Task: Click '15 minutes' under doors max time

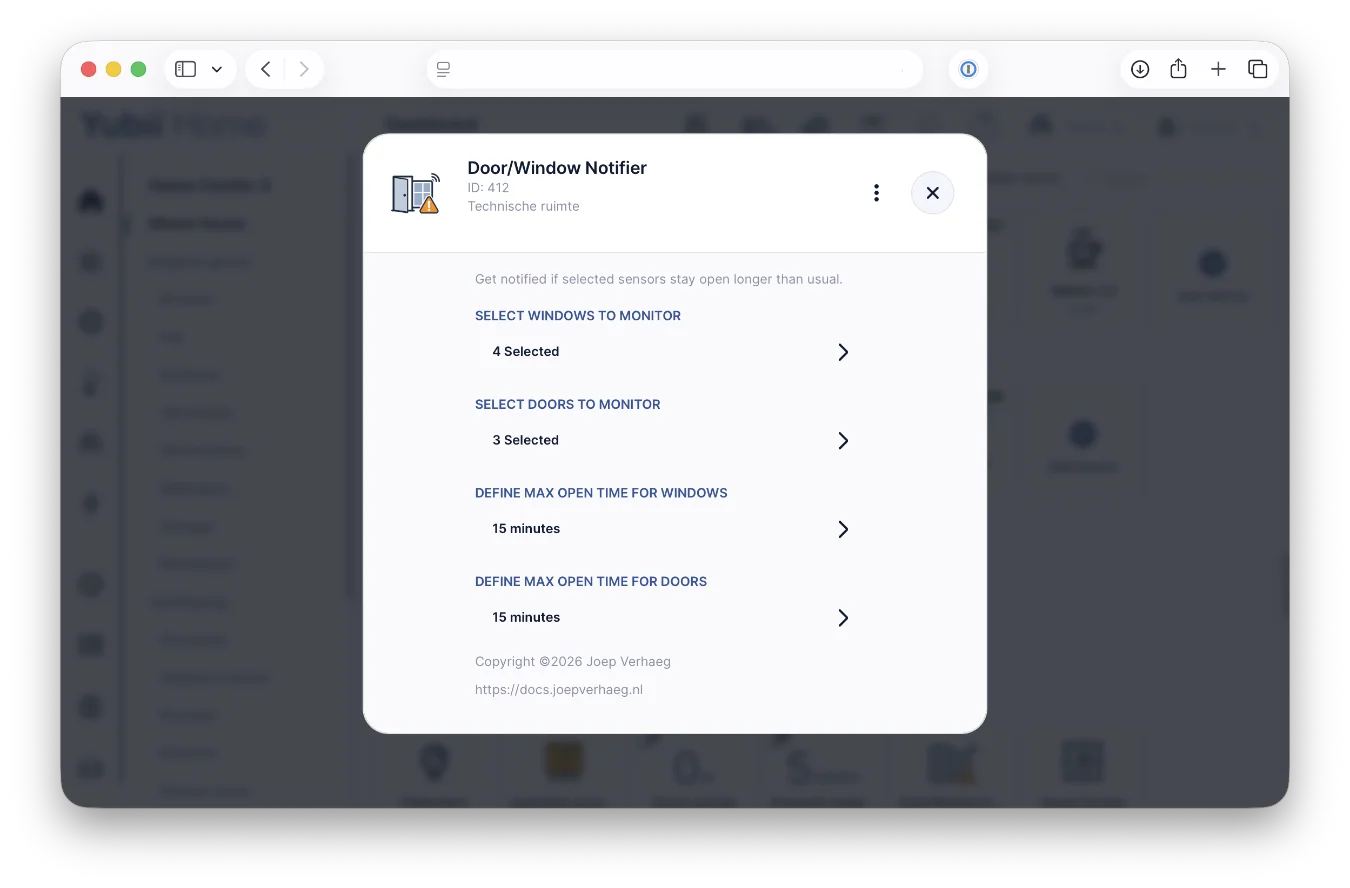Action: pyautogui.click(x=526, y=618)
